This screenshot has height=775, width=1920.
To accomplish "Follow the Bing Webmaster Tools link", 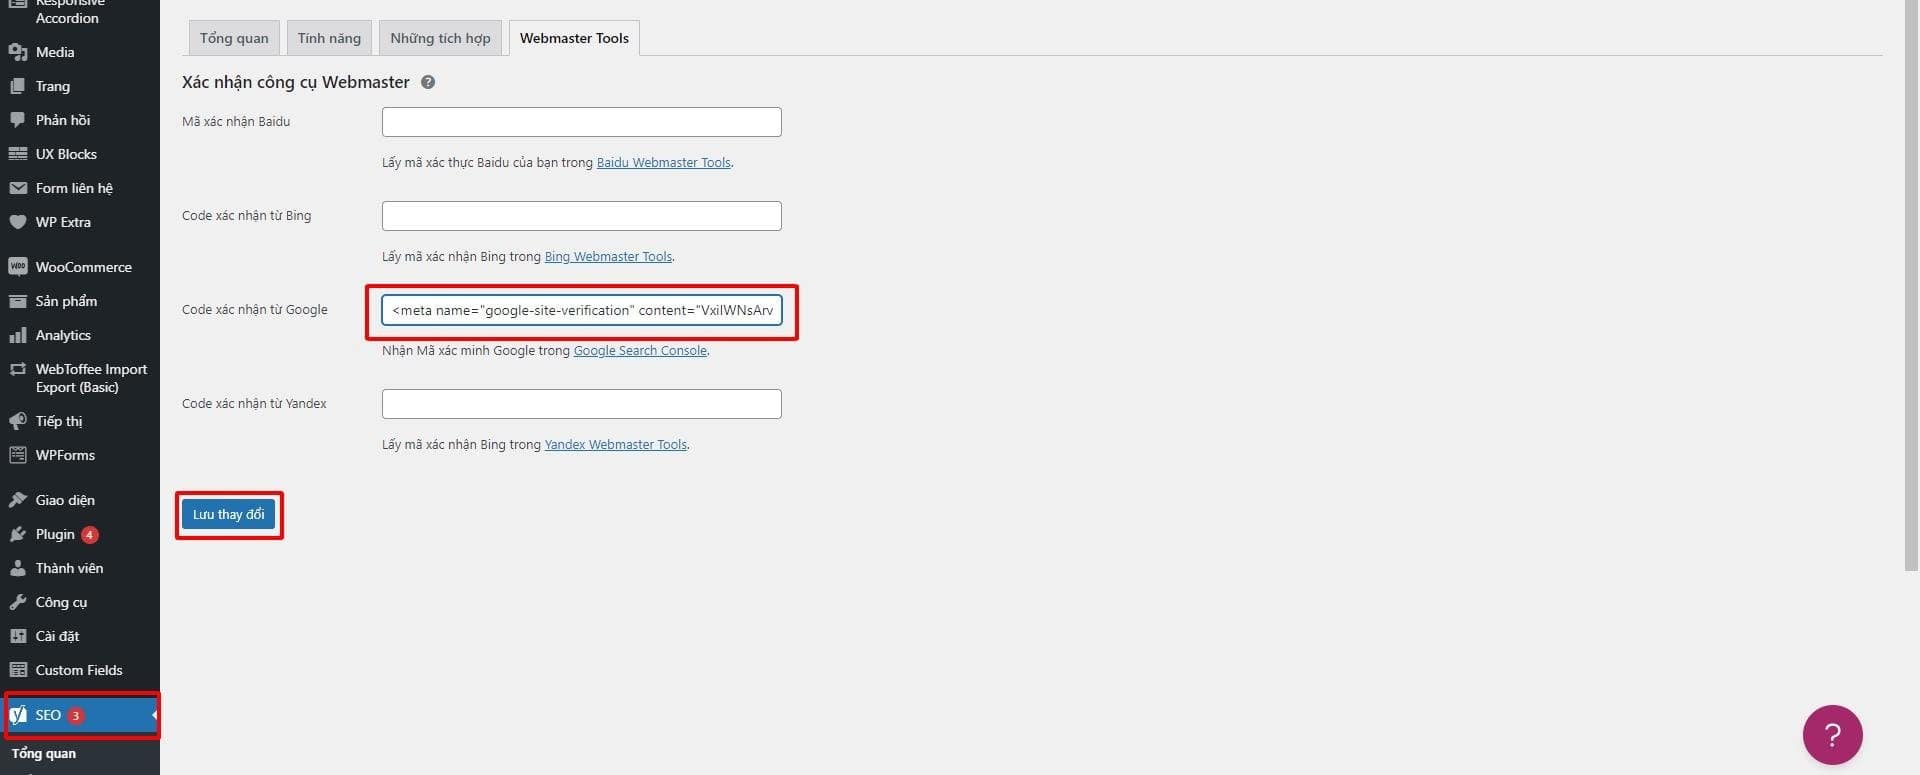I will pyautogui.click(x=608, y=257).
